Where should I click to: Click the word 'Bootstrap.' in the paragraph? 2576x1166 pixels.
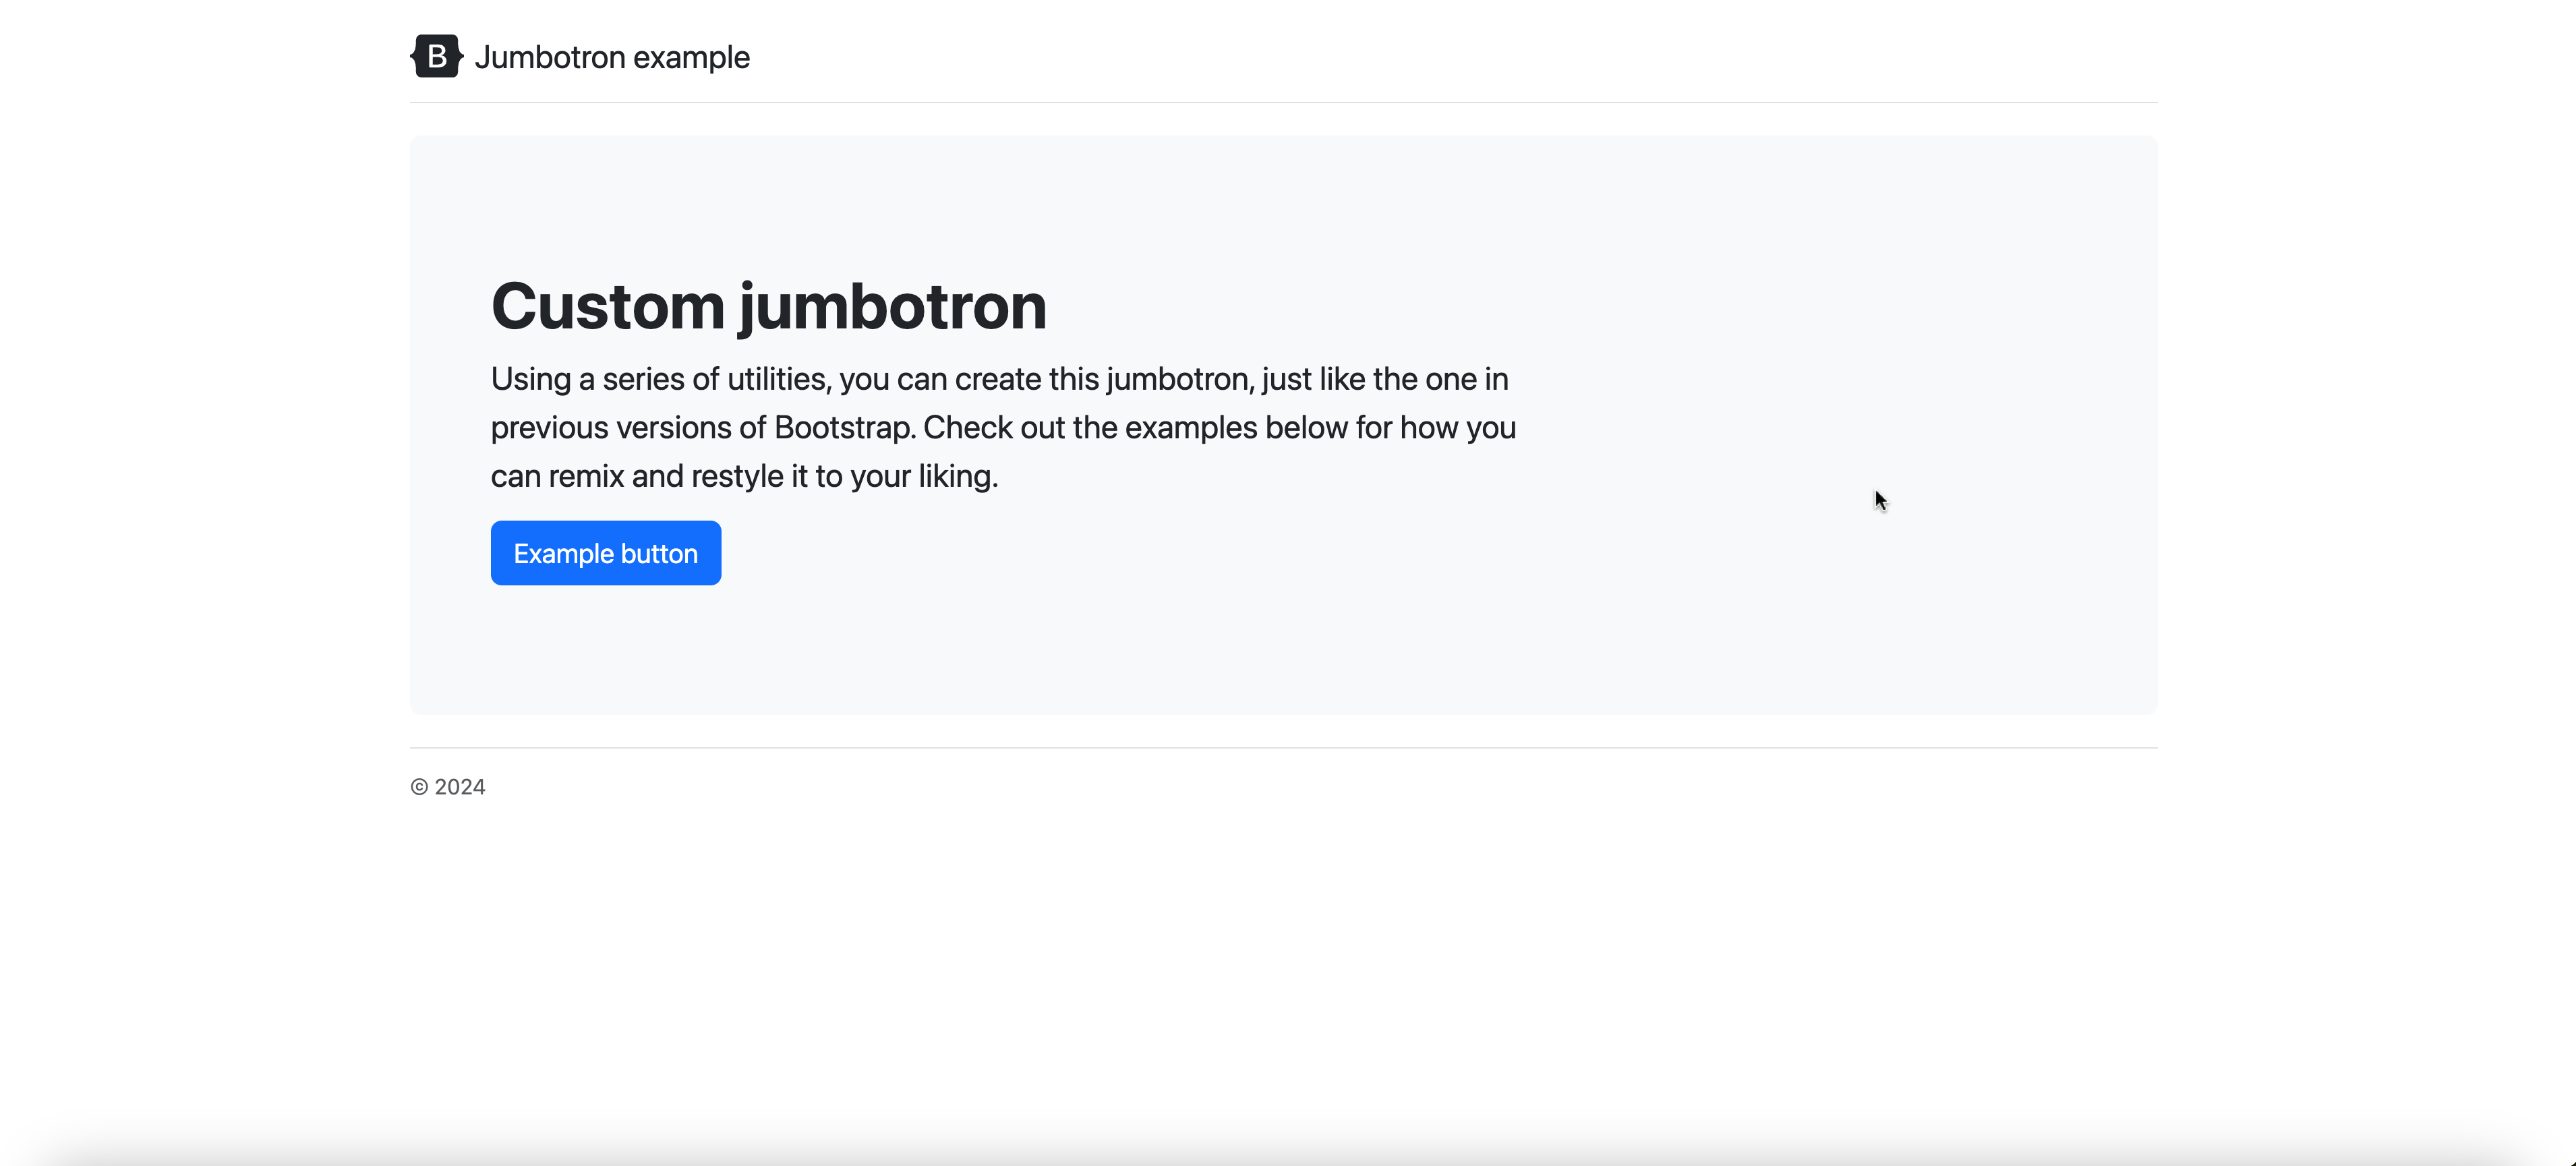pyautogui.click(x=844, y=428)
